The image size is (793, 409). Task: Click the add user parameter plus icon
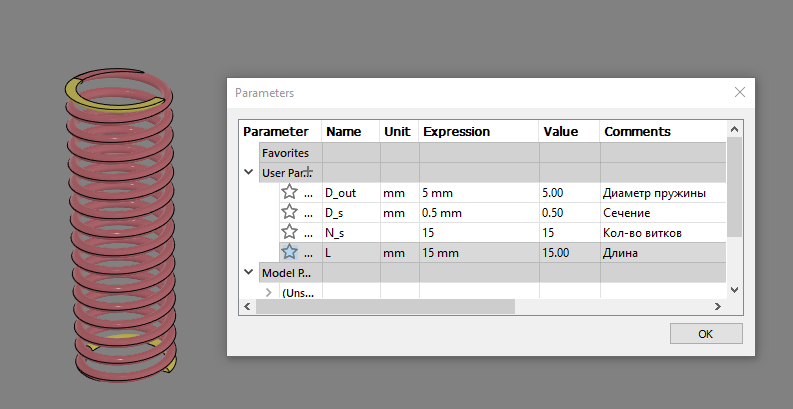pos(309,172)
